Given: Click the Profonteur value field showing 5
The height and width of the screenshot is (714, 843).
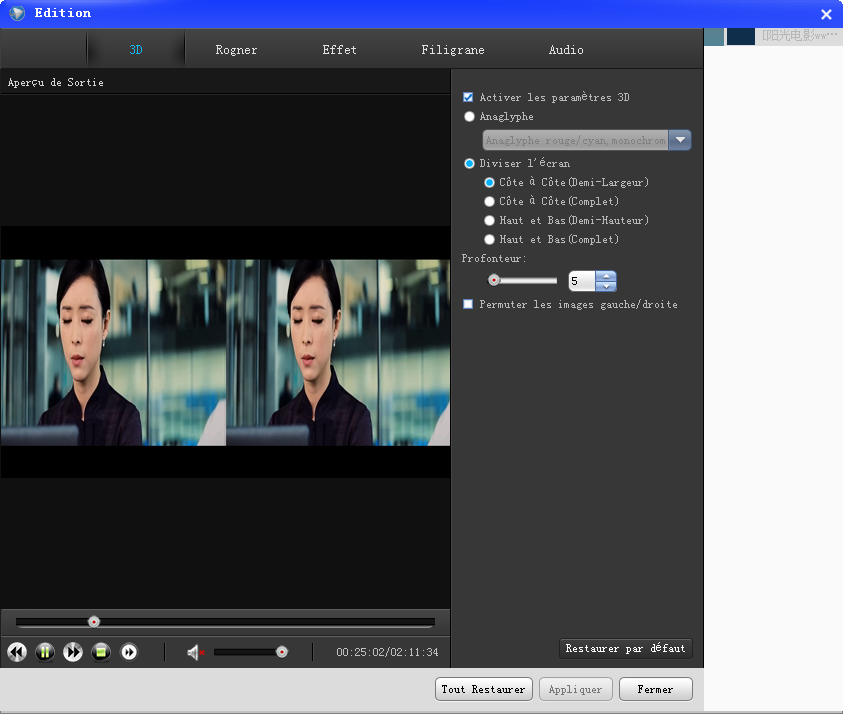Looking at the screenshot, I should pos(582,281).
